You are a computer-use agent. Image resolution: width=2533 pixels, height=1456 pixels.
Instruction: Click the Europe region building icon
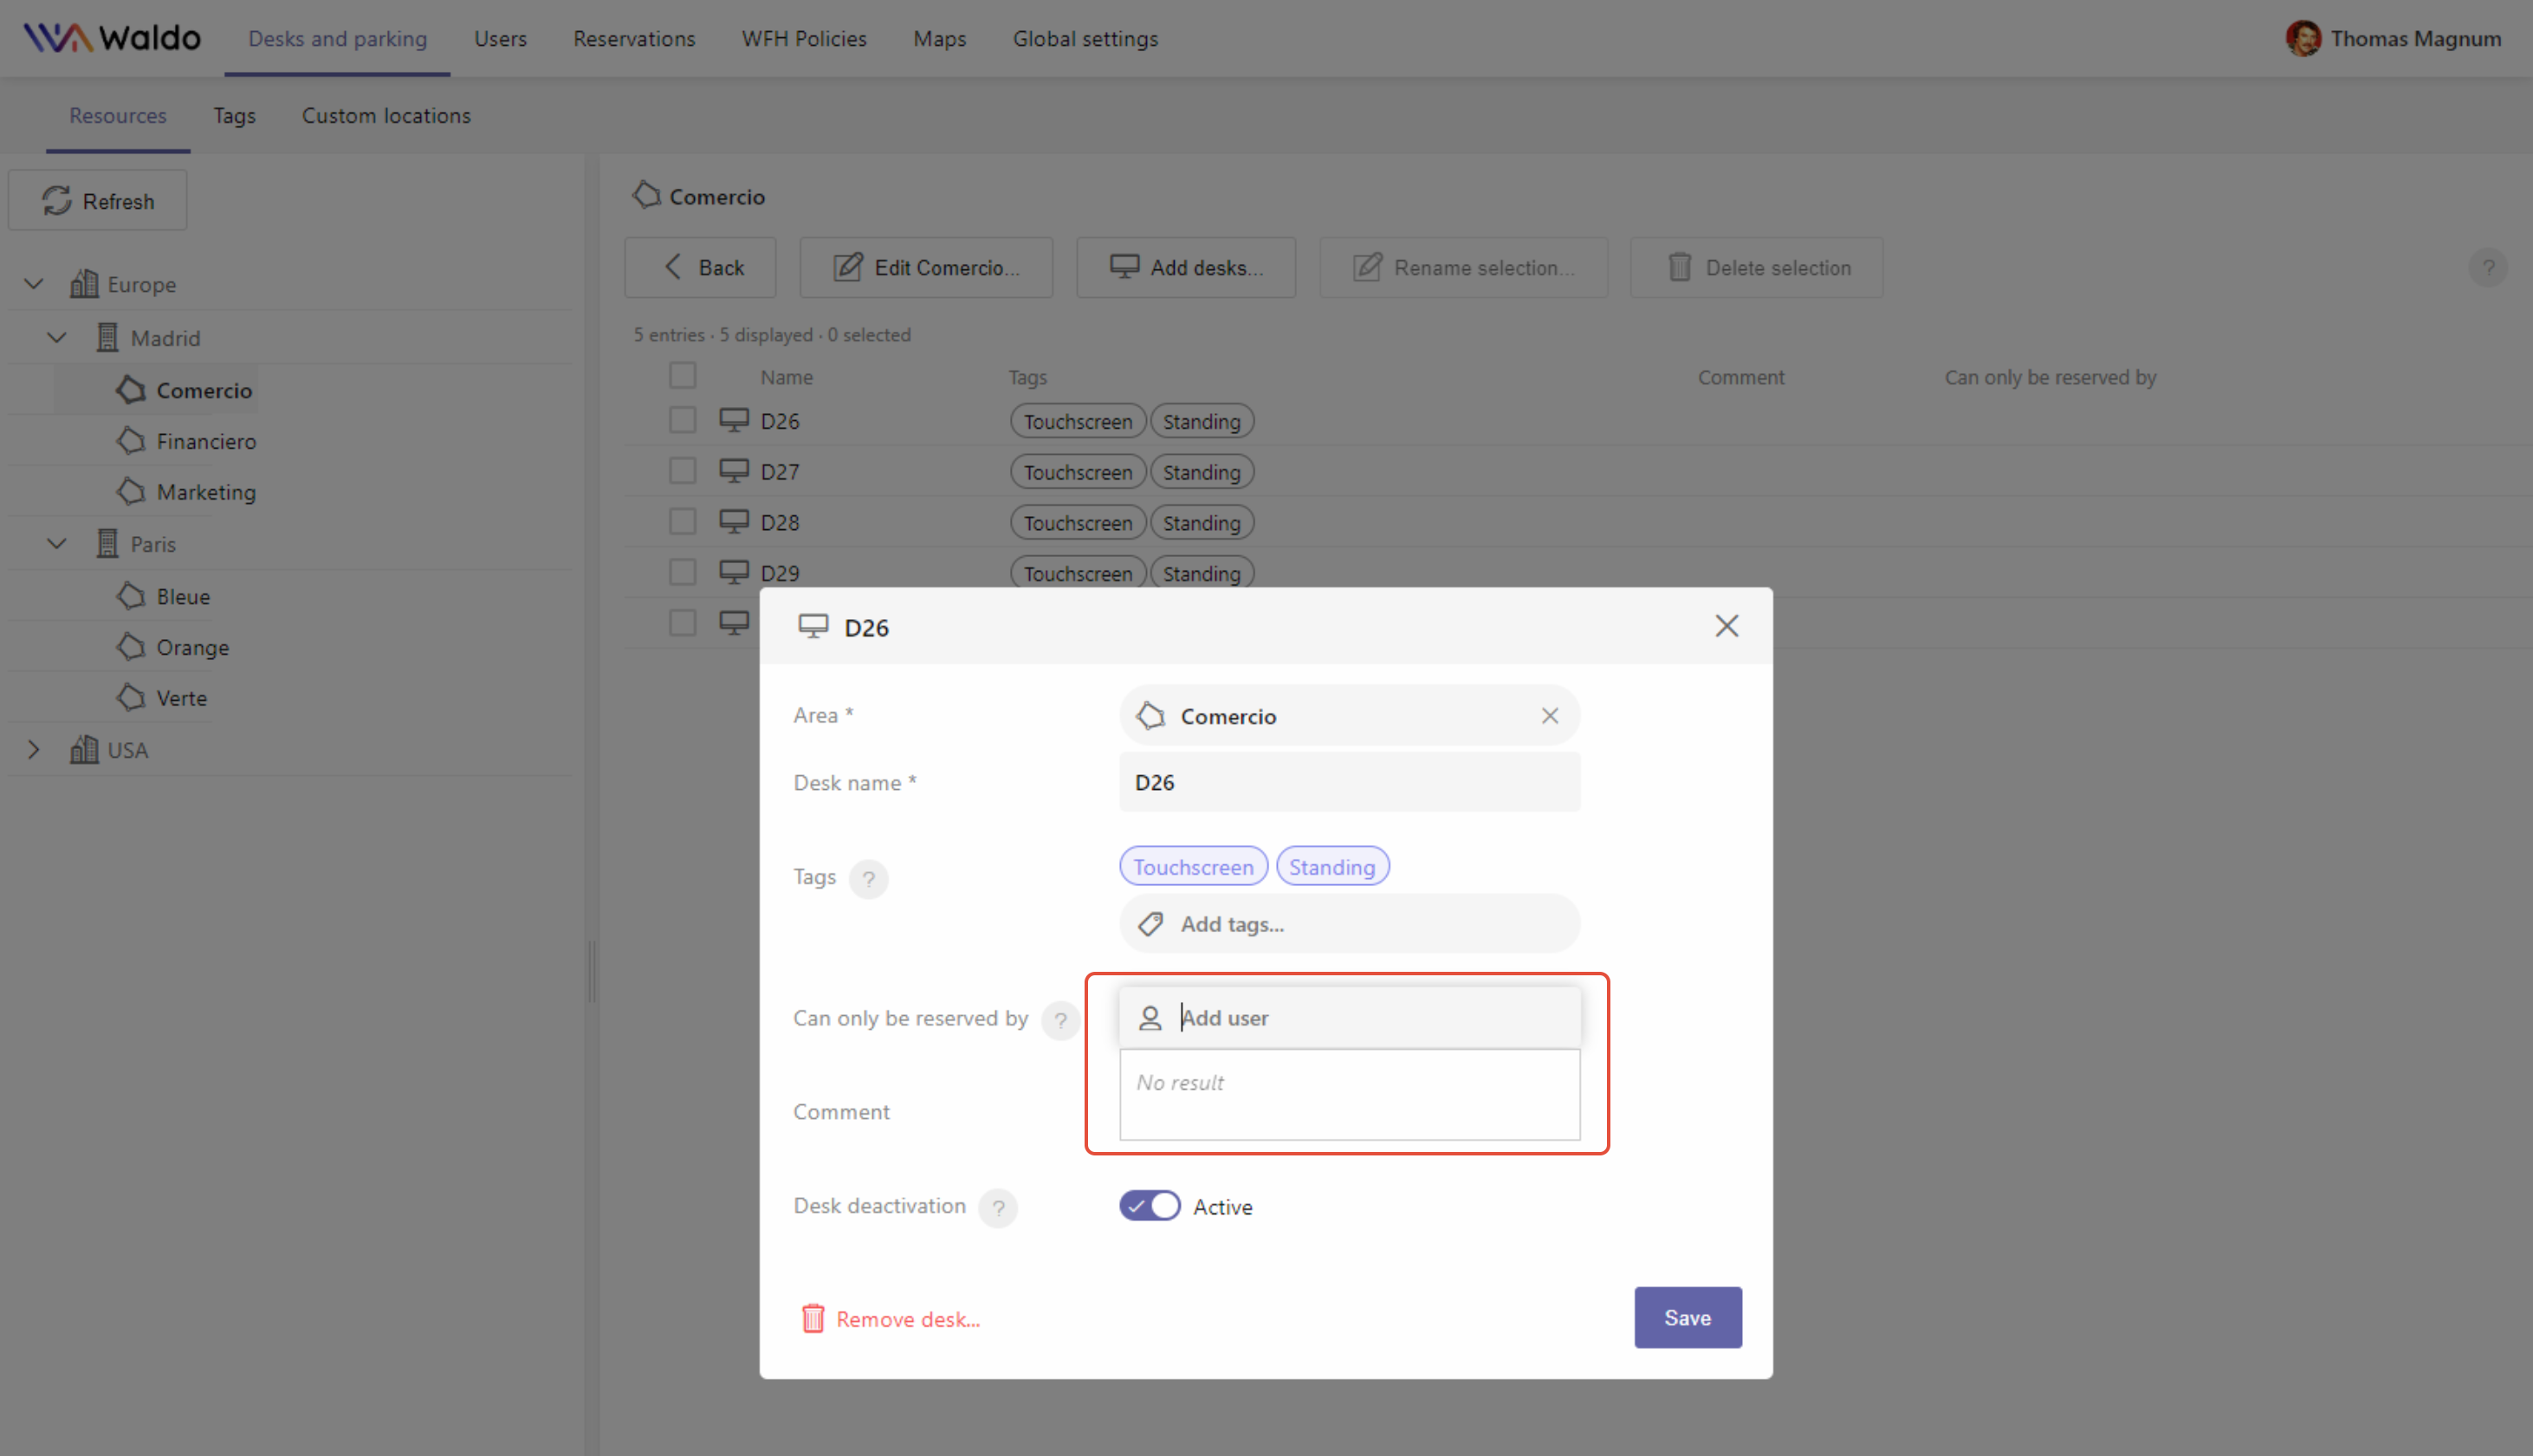(84, 284)
